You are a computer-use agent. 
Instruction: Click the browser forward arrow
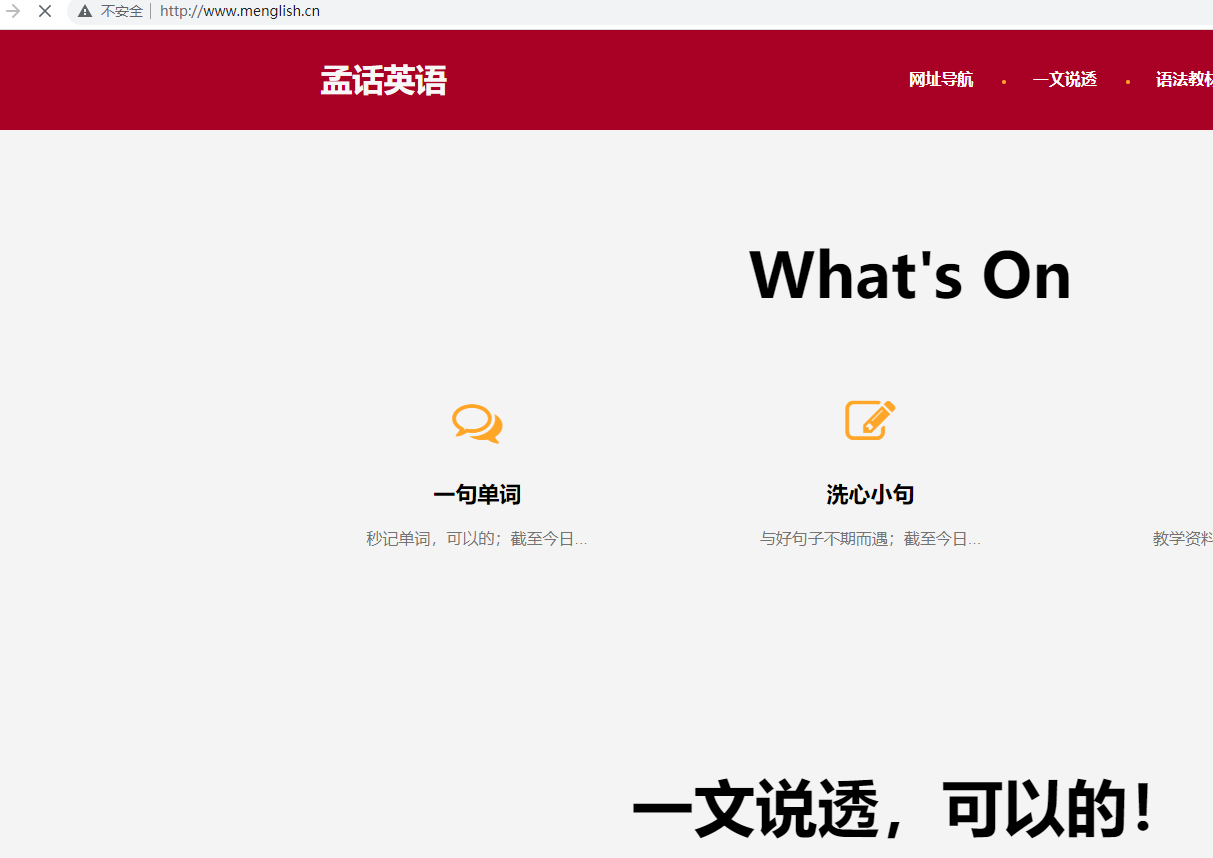13,11
